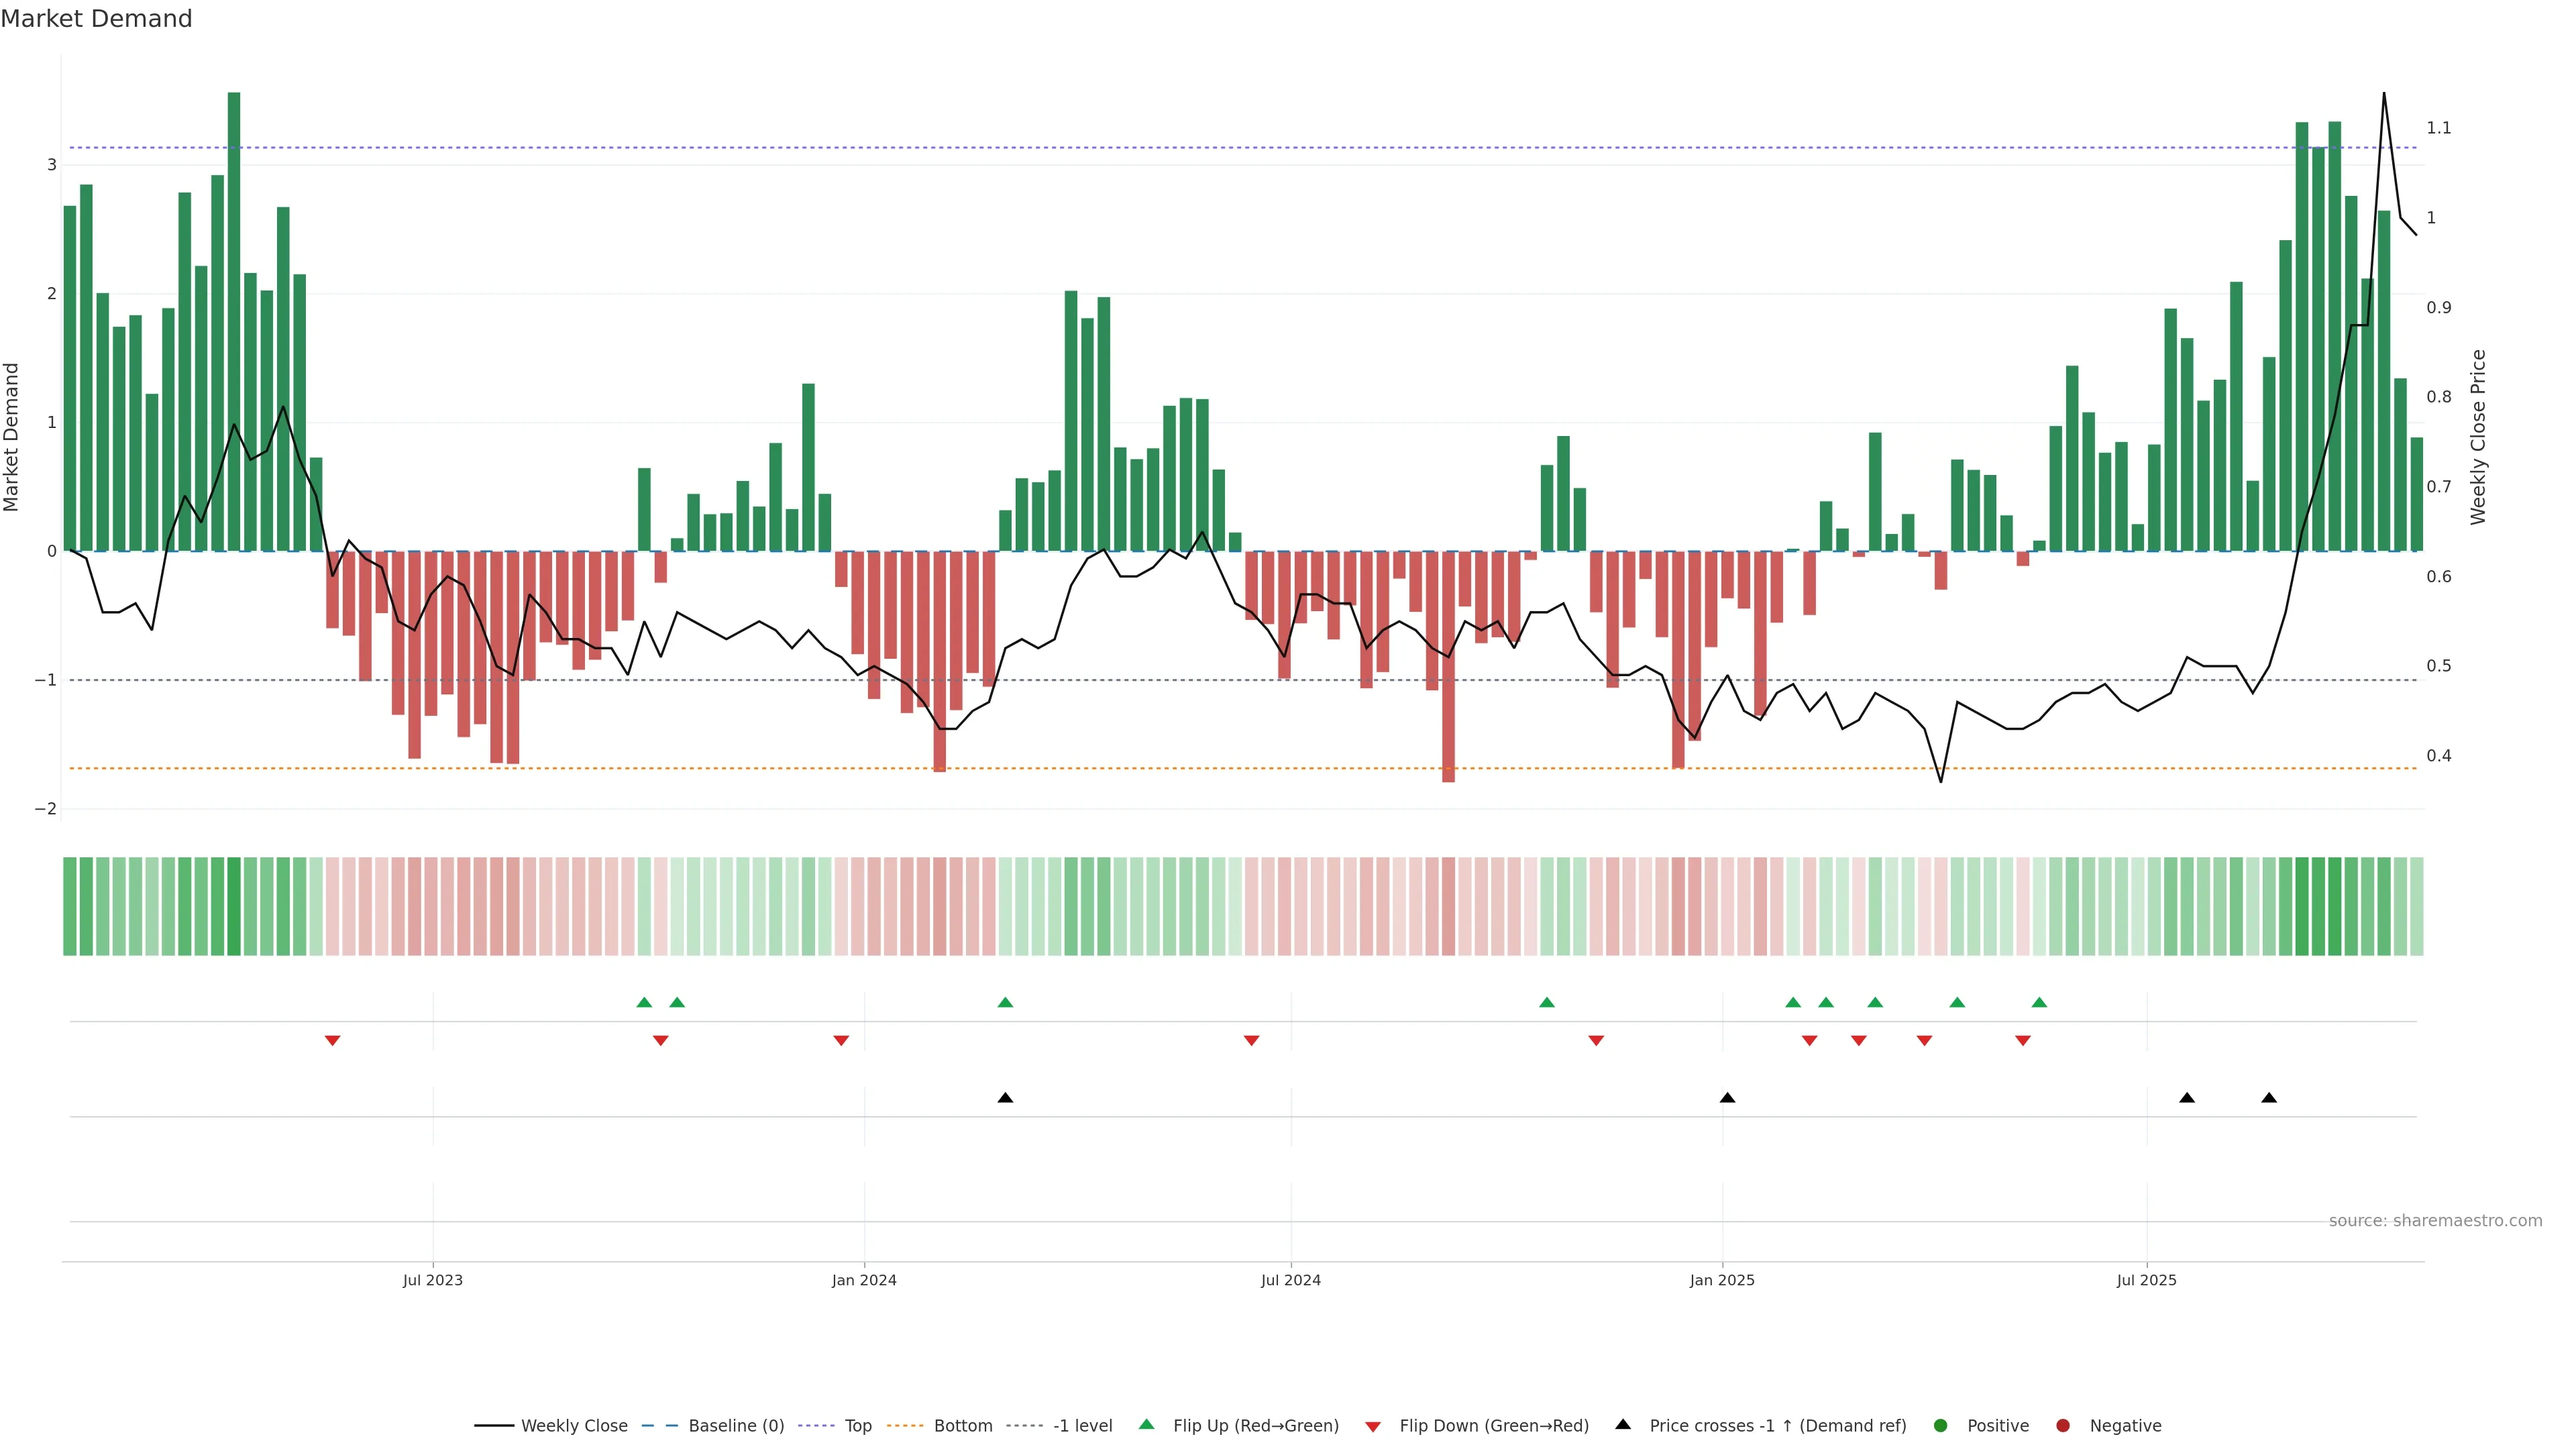Select the rightmost green flip-up triangle marker
The image size is (2576, 1449).
point(2039,1002)
